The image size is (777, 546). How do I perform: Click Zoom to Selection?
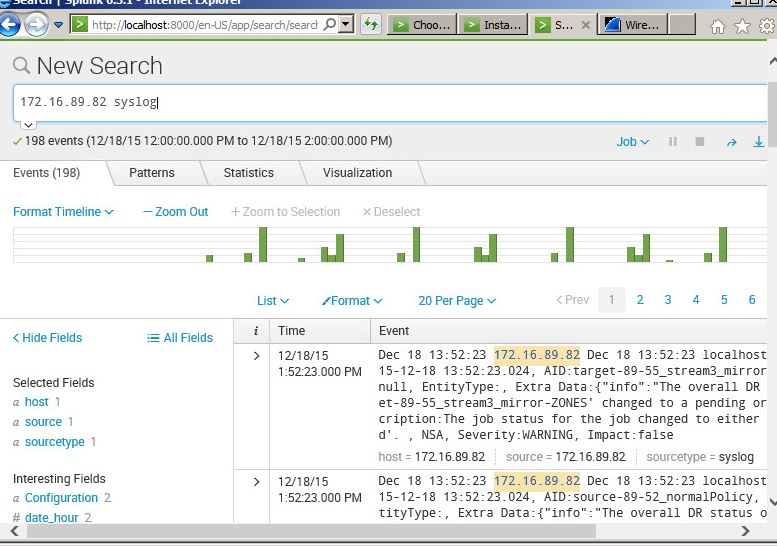click(285, 212)
